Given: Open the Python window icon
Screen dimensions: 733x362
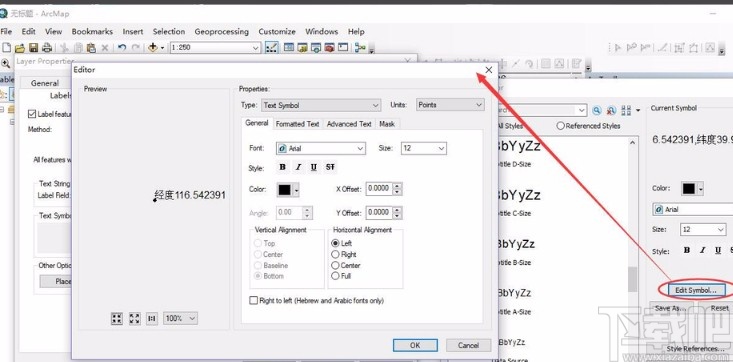Looking at the screenshot, I should 343,48.
